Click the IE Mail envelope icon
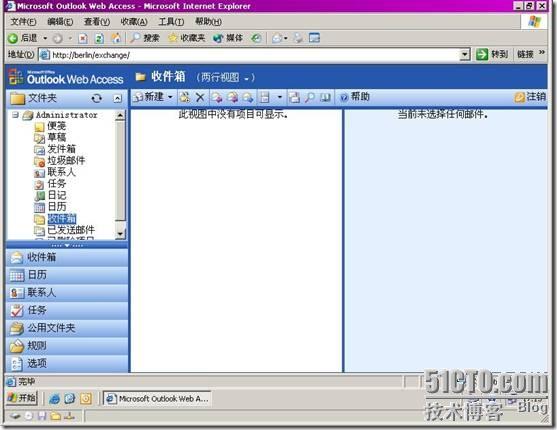 (x=277, y=38)
